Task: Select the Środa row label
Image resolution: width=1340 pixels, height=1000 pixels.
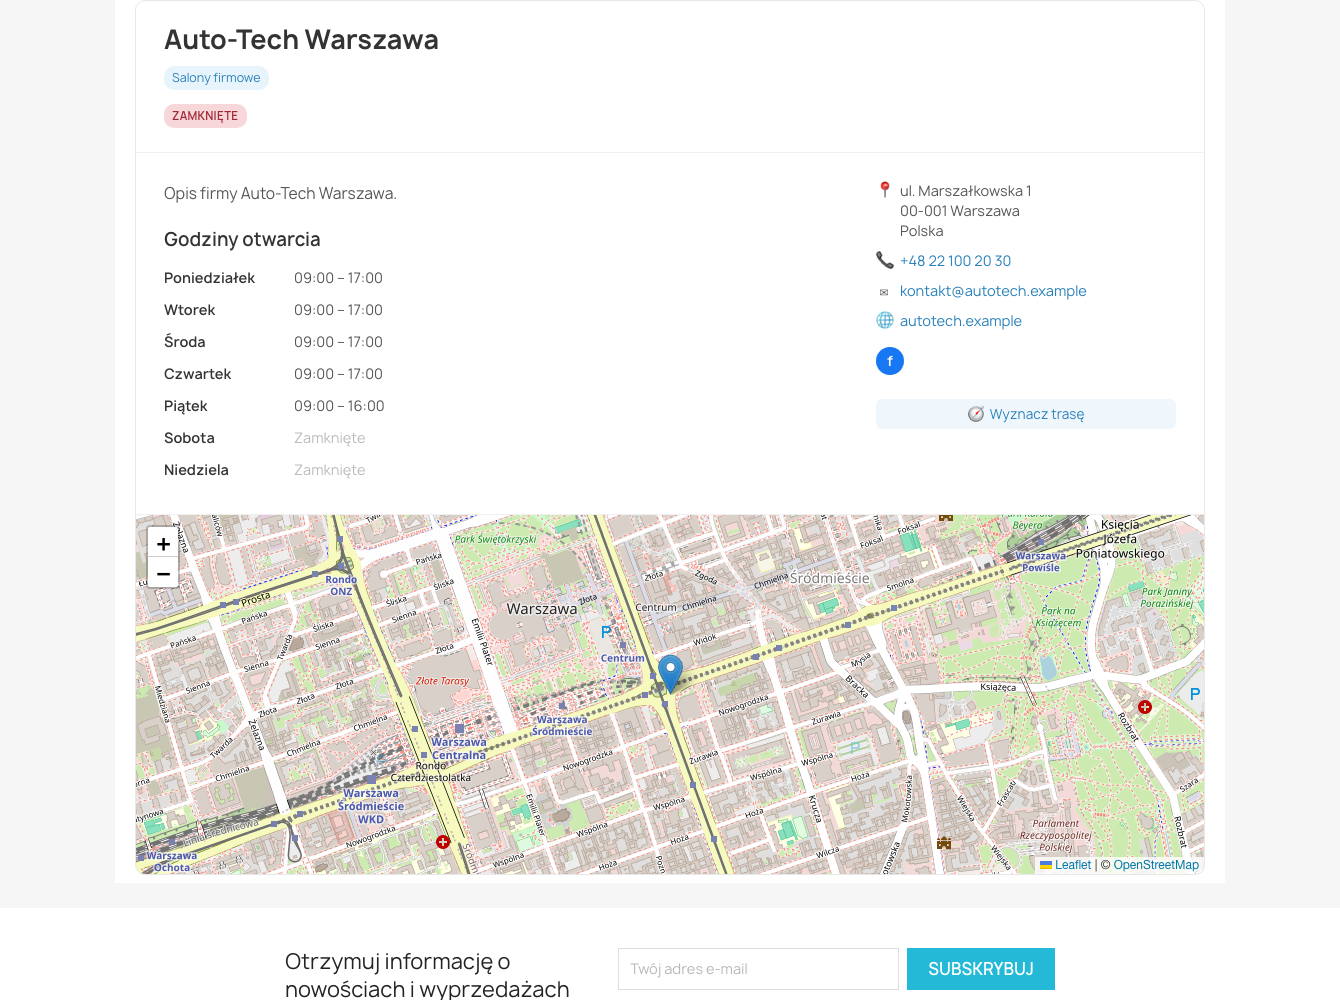Action: click(185, 342)
